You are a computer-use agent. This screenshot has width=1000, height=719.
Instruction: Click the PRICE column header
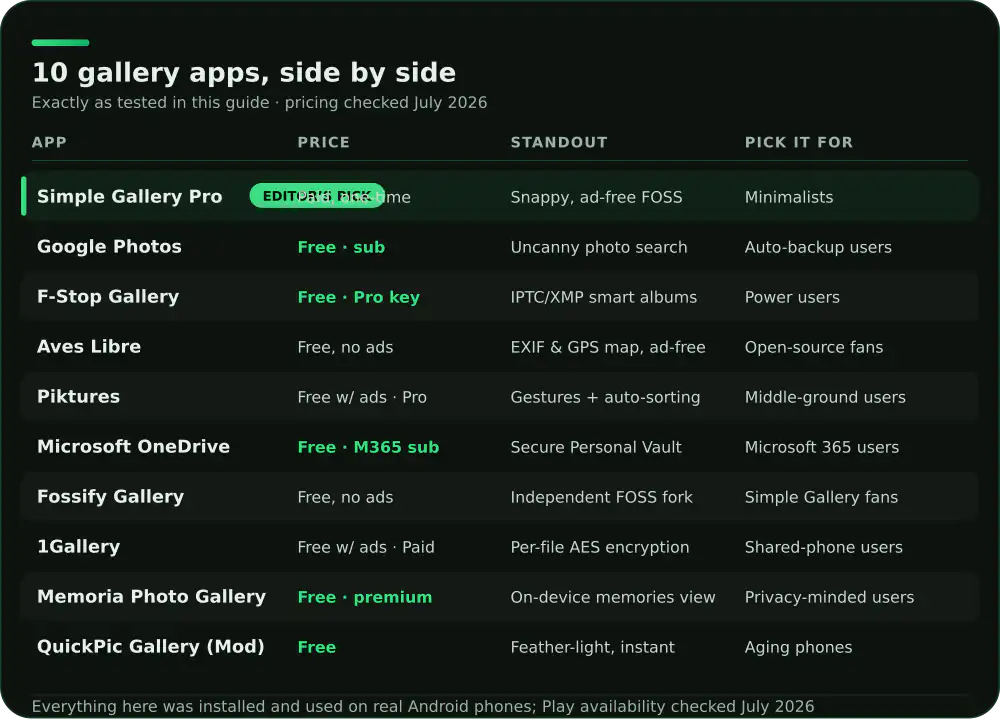(x=323, y=142)
